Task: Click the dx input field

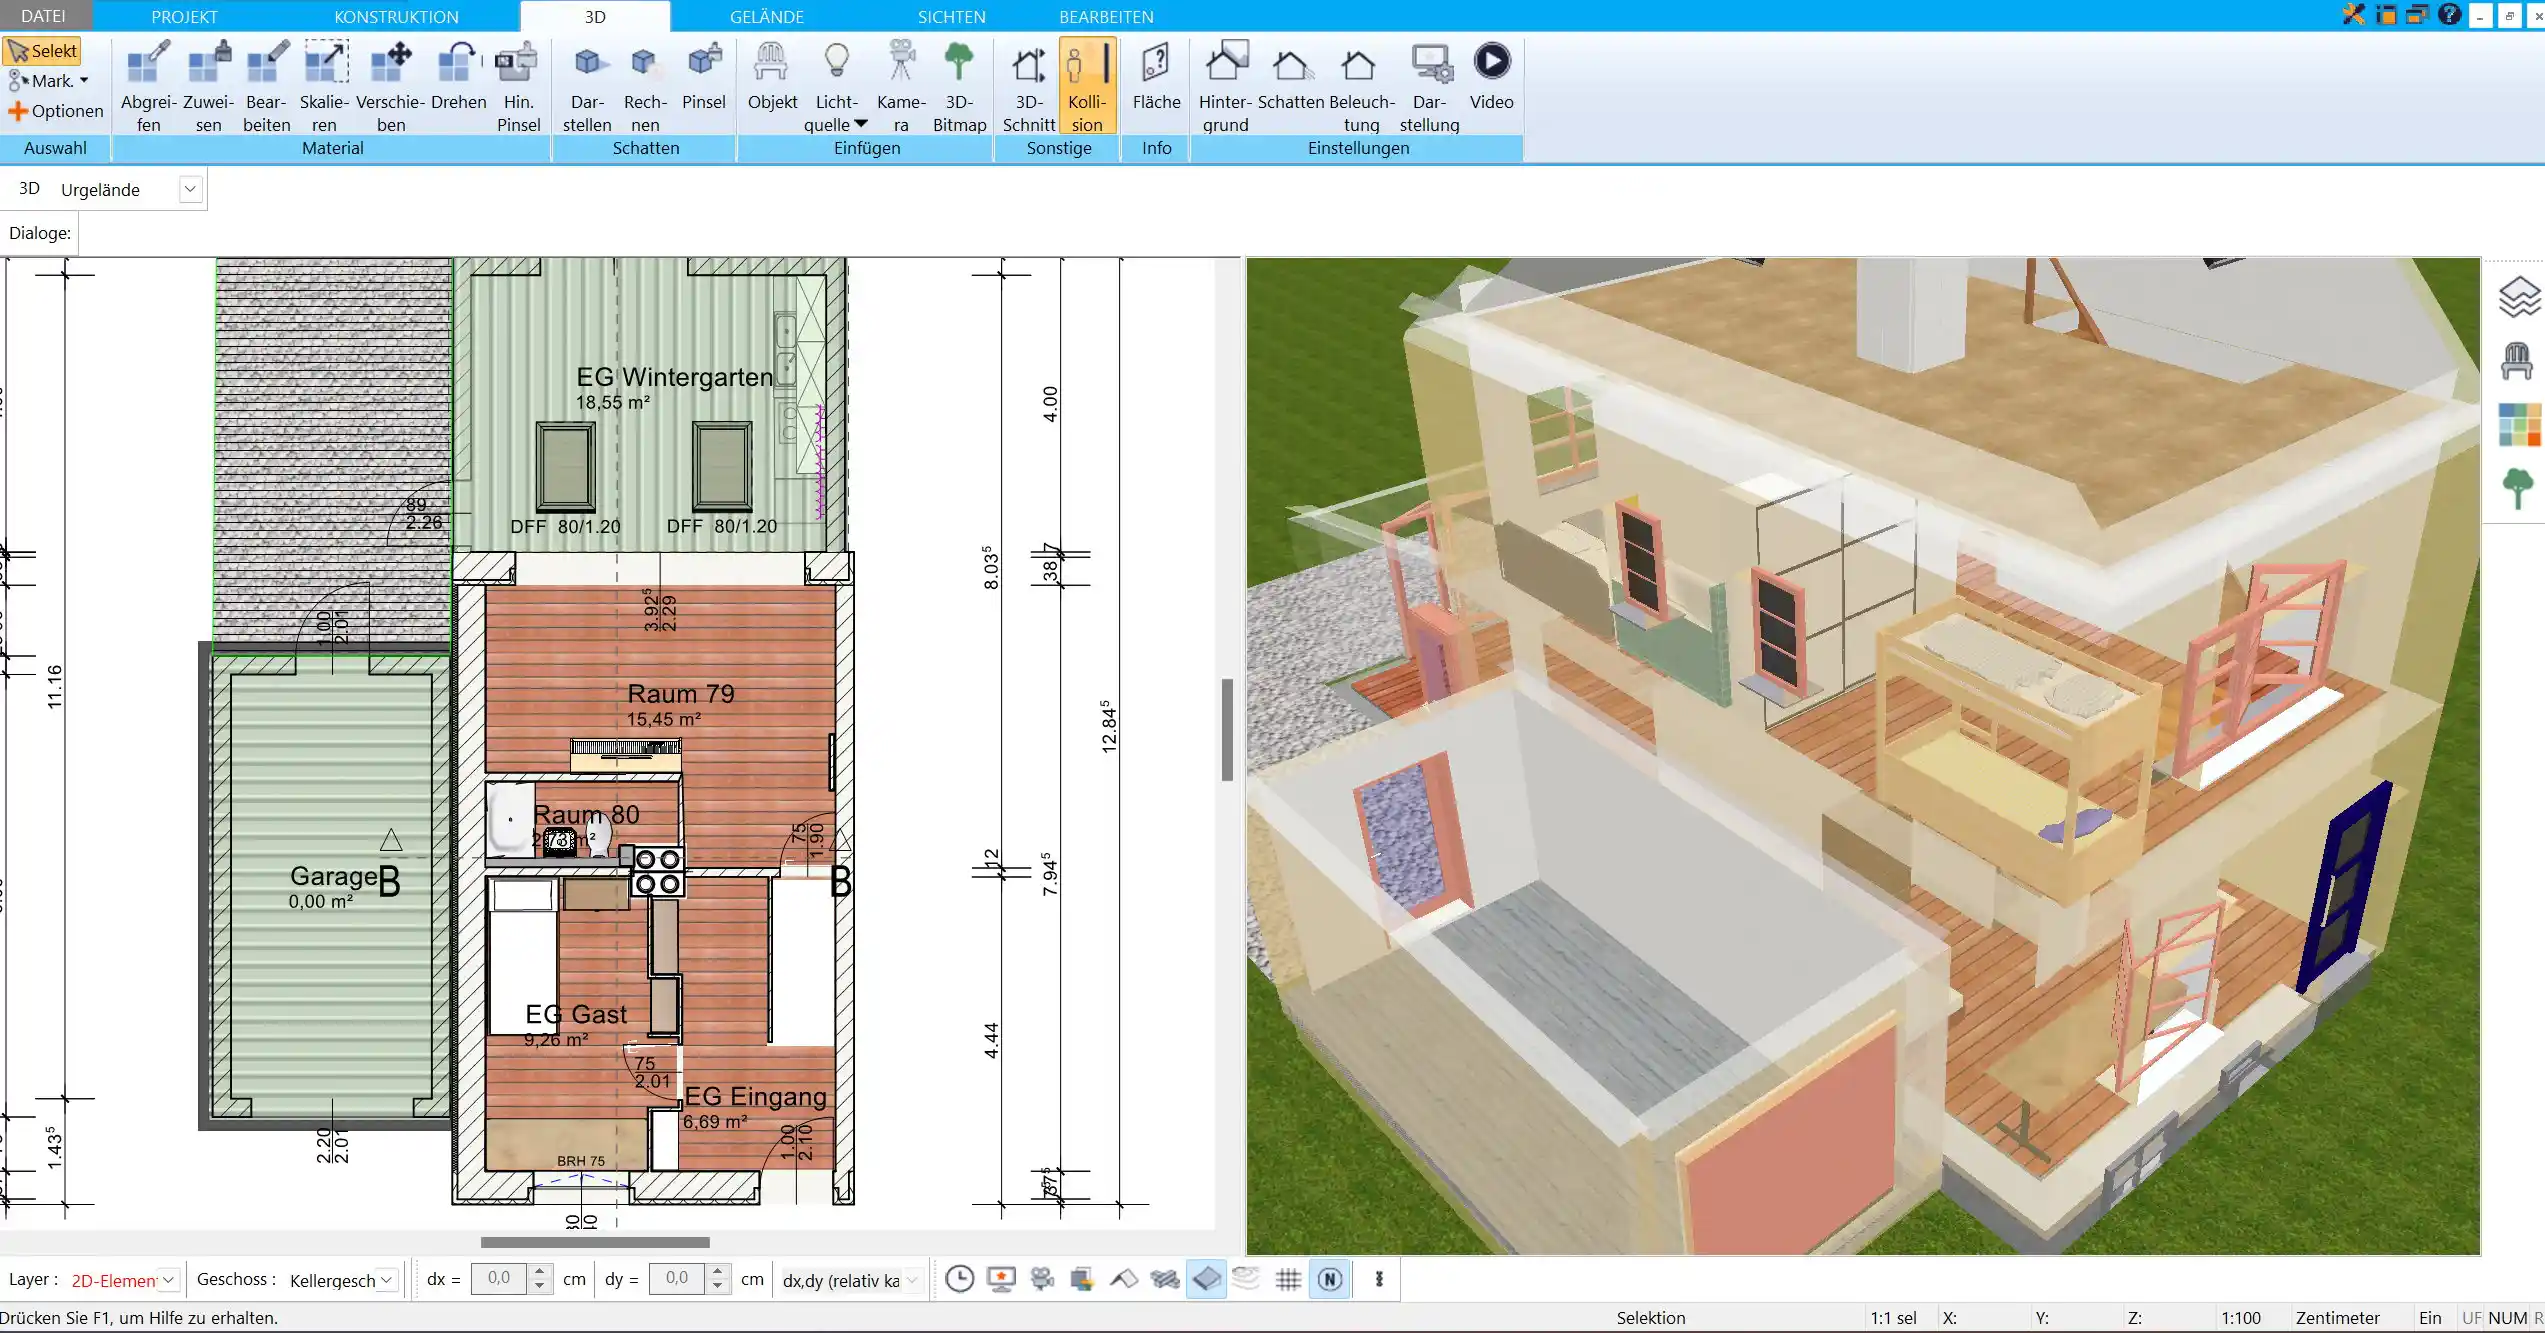Action: pos(499,1279)
